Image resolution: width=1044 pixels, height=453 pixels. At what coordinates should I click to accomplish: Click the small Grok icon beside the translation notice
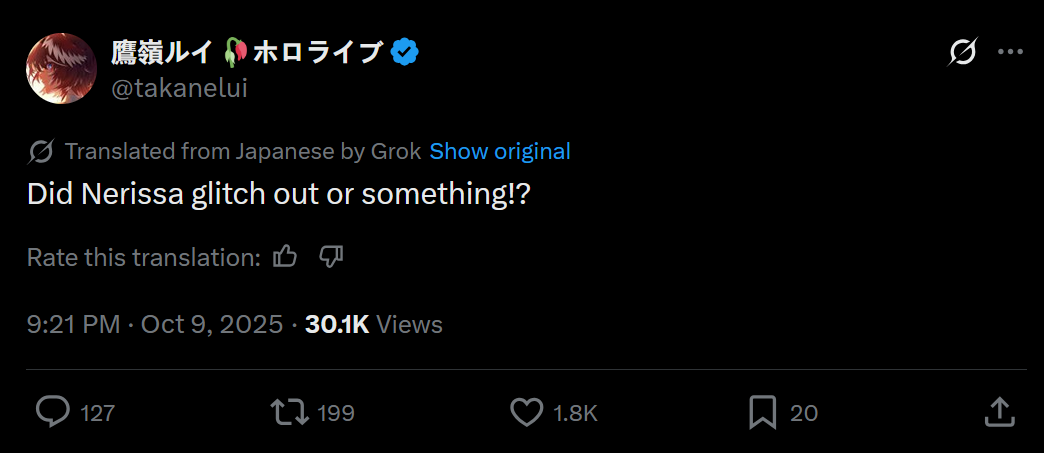(x=41, y=152)
